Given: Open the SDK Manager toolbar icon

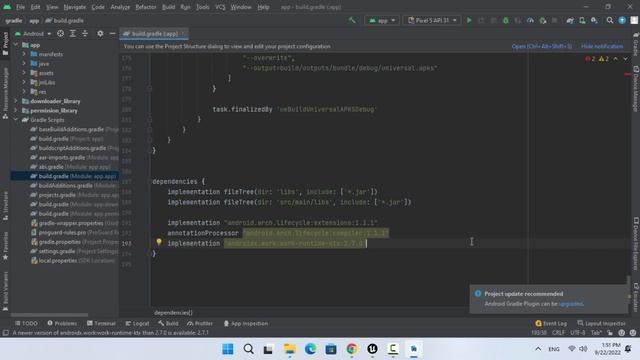Looking at the screenshot, I should (594, 20).
